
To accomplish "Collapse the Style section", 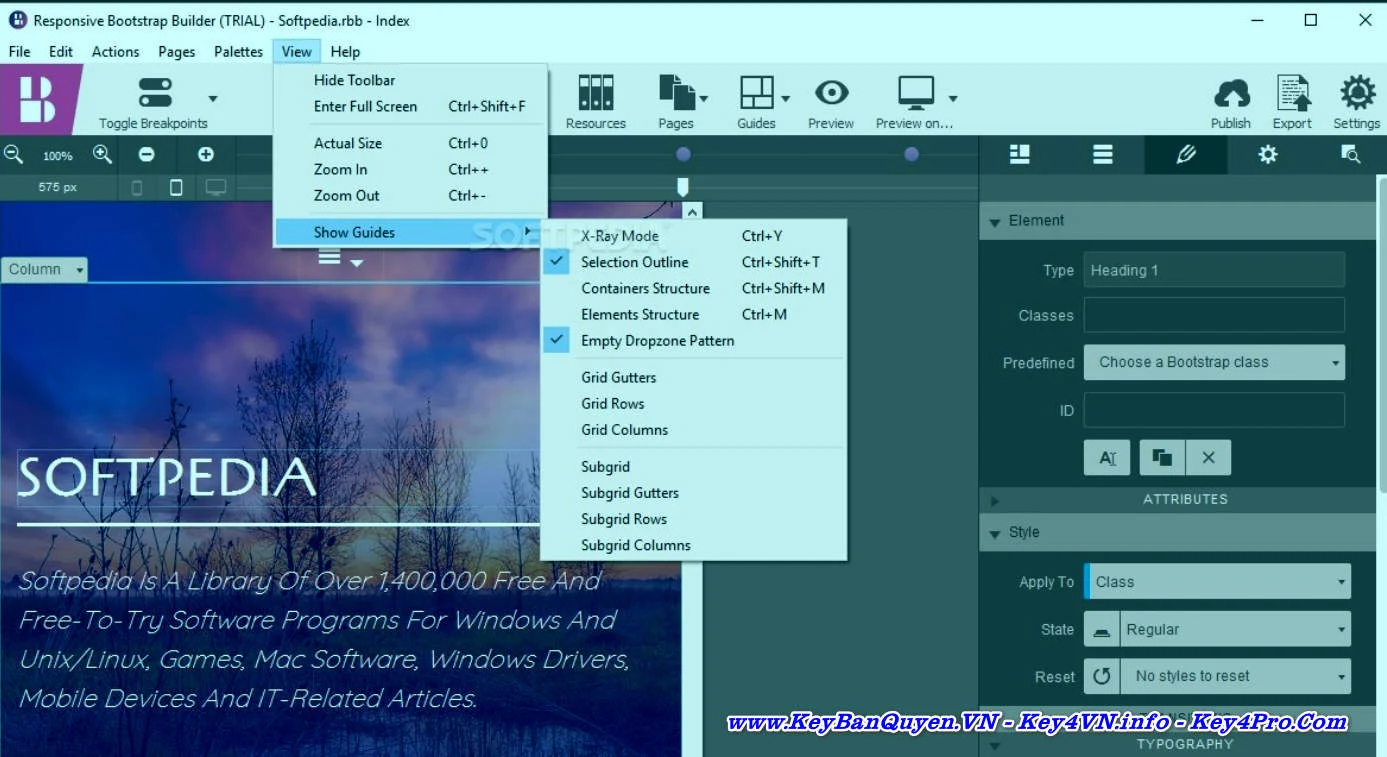I will [994, 533].
